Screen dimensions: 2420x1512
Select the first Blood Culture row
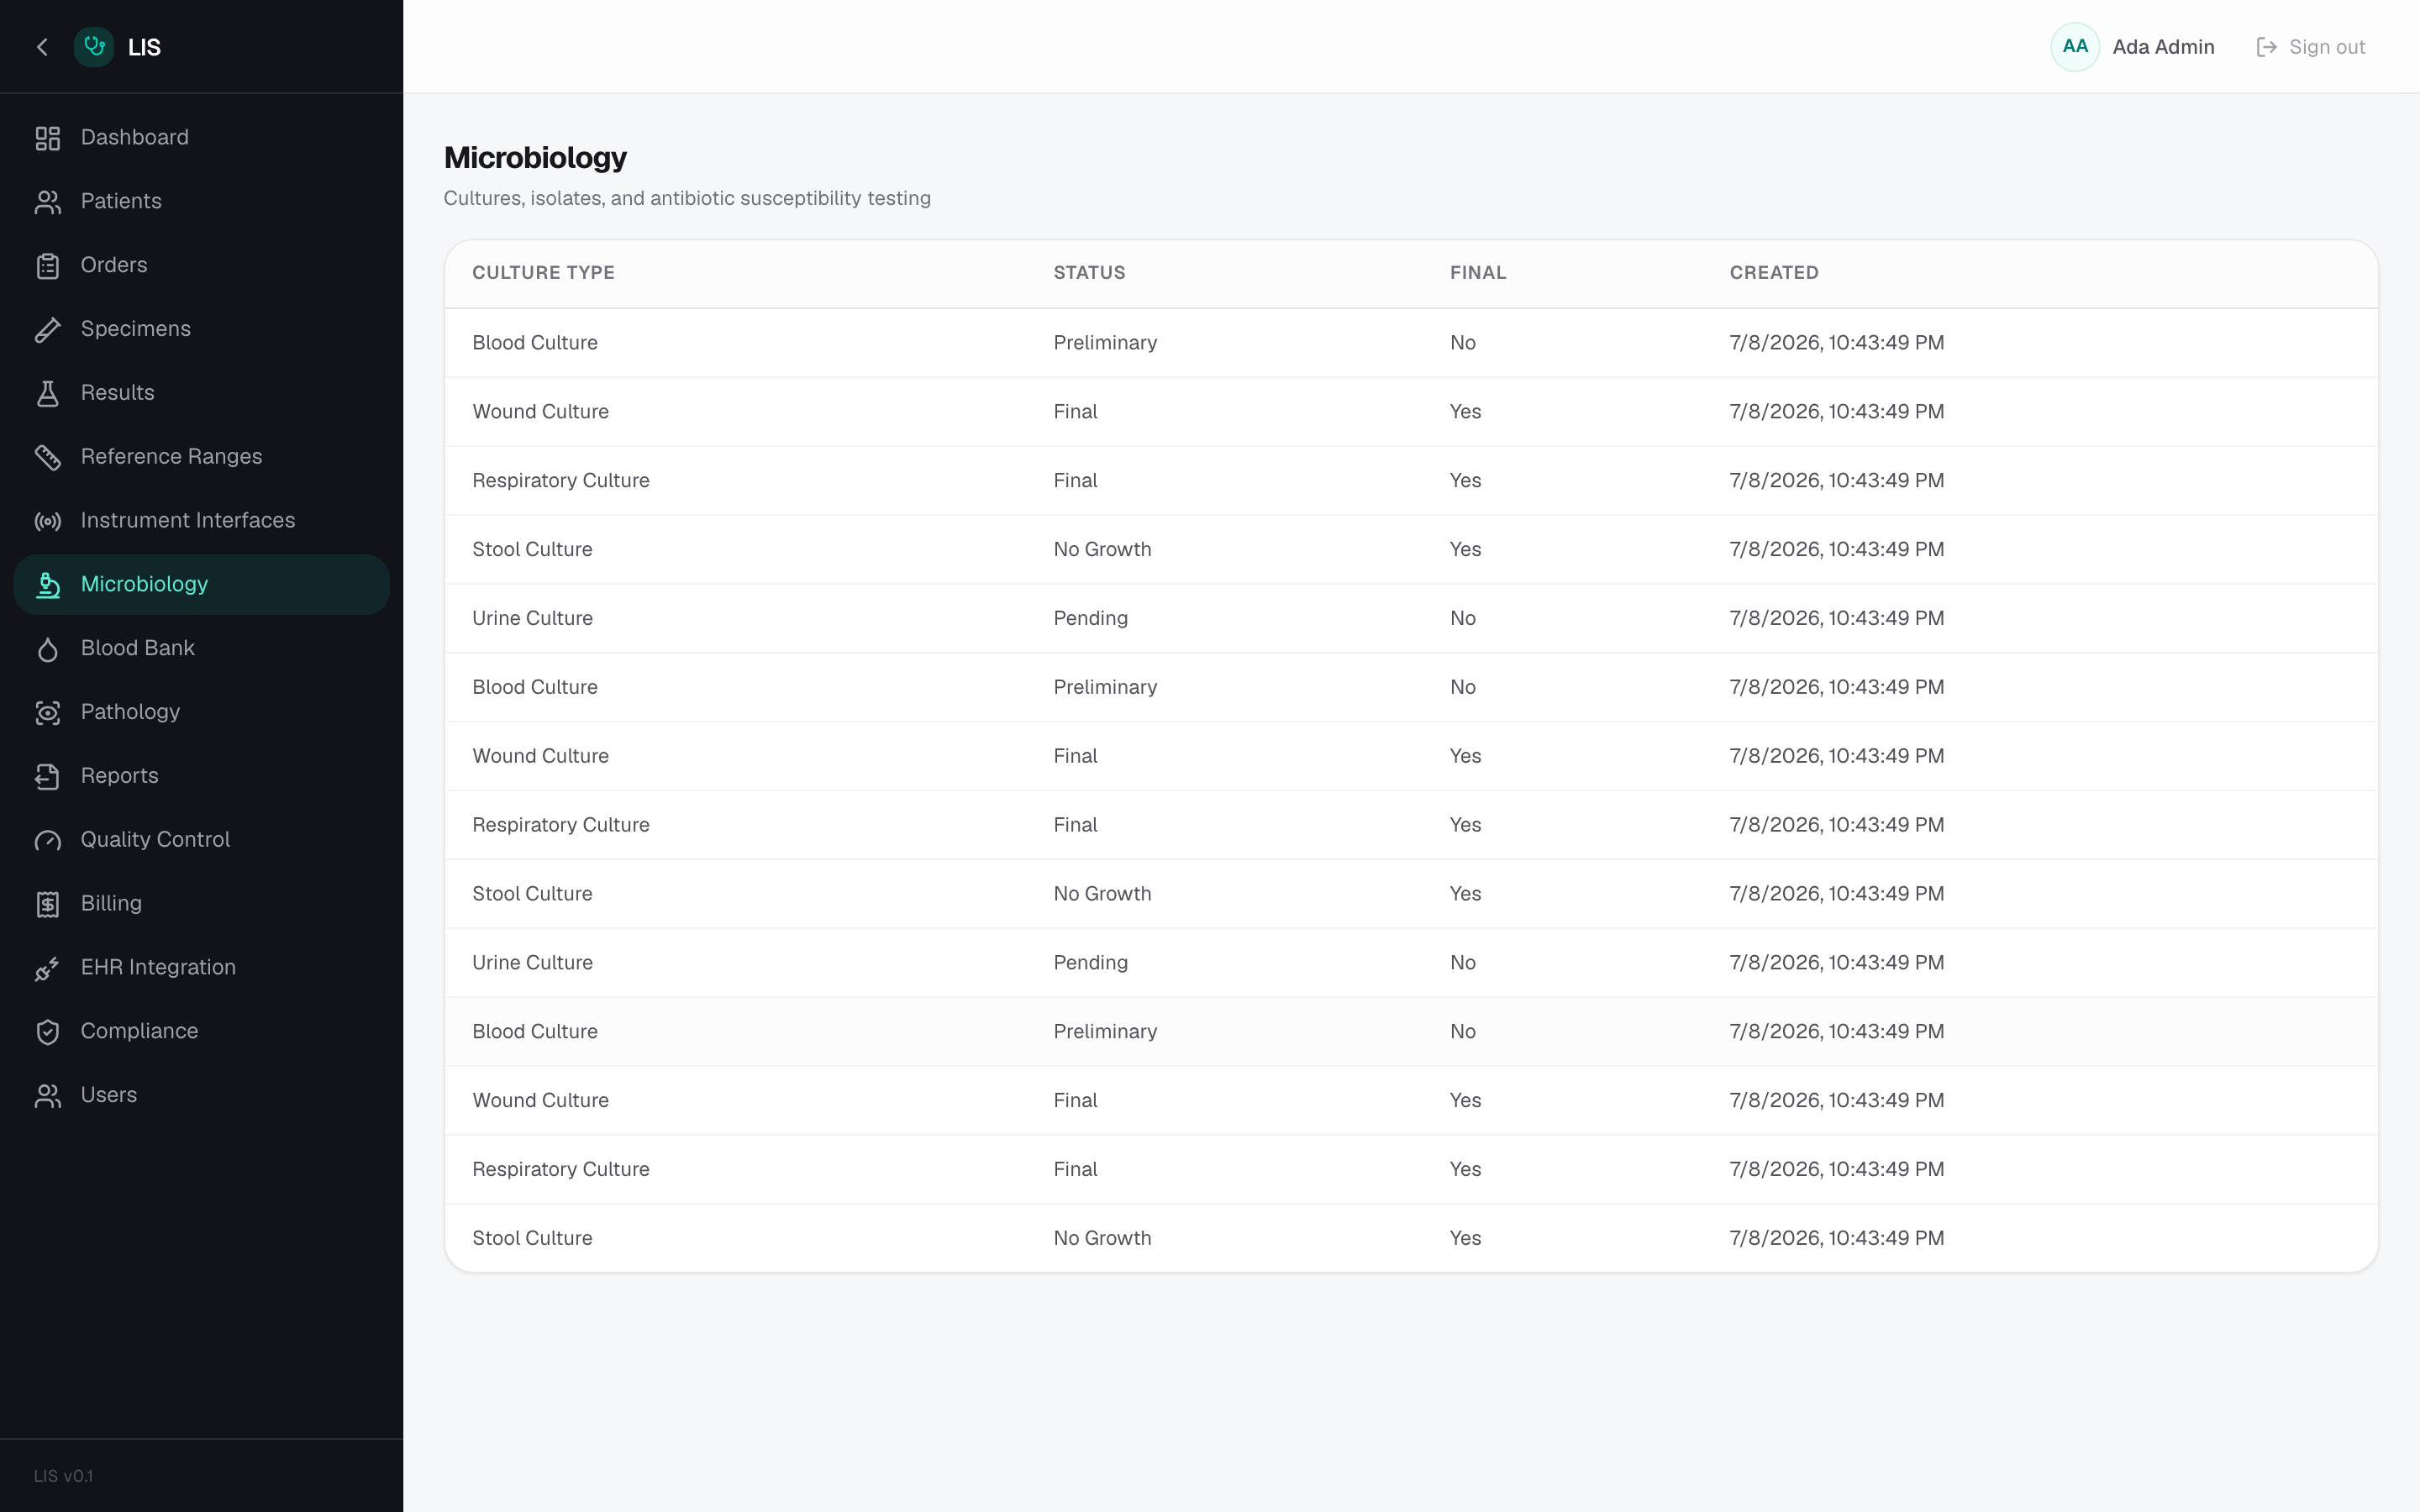coord(1411,343)
